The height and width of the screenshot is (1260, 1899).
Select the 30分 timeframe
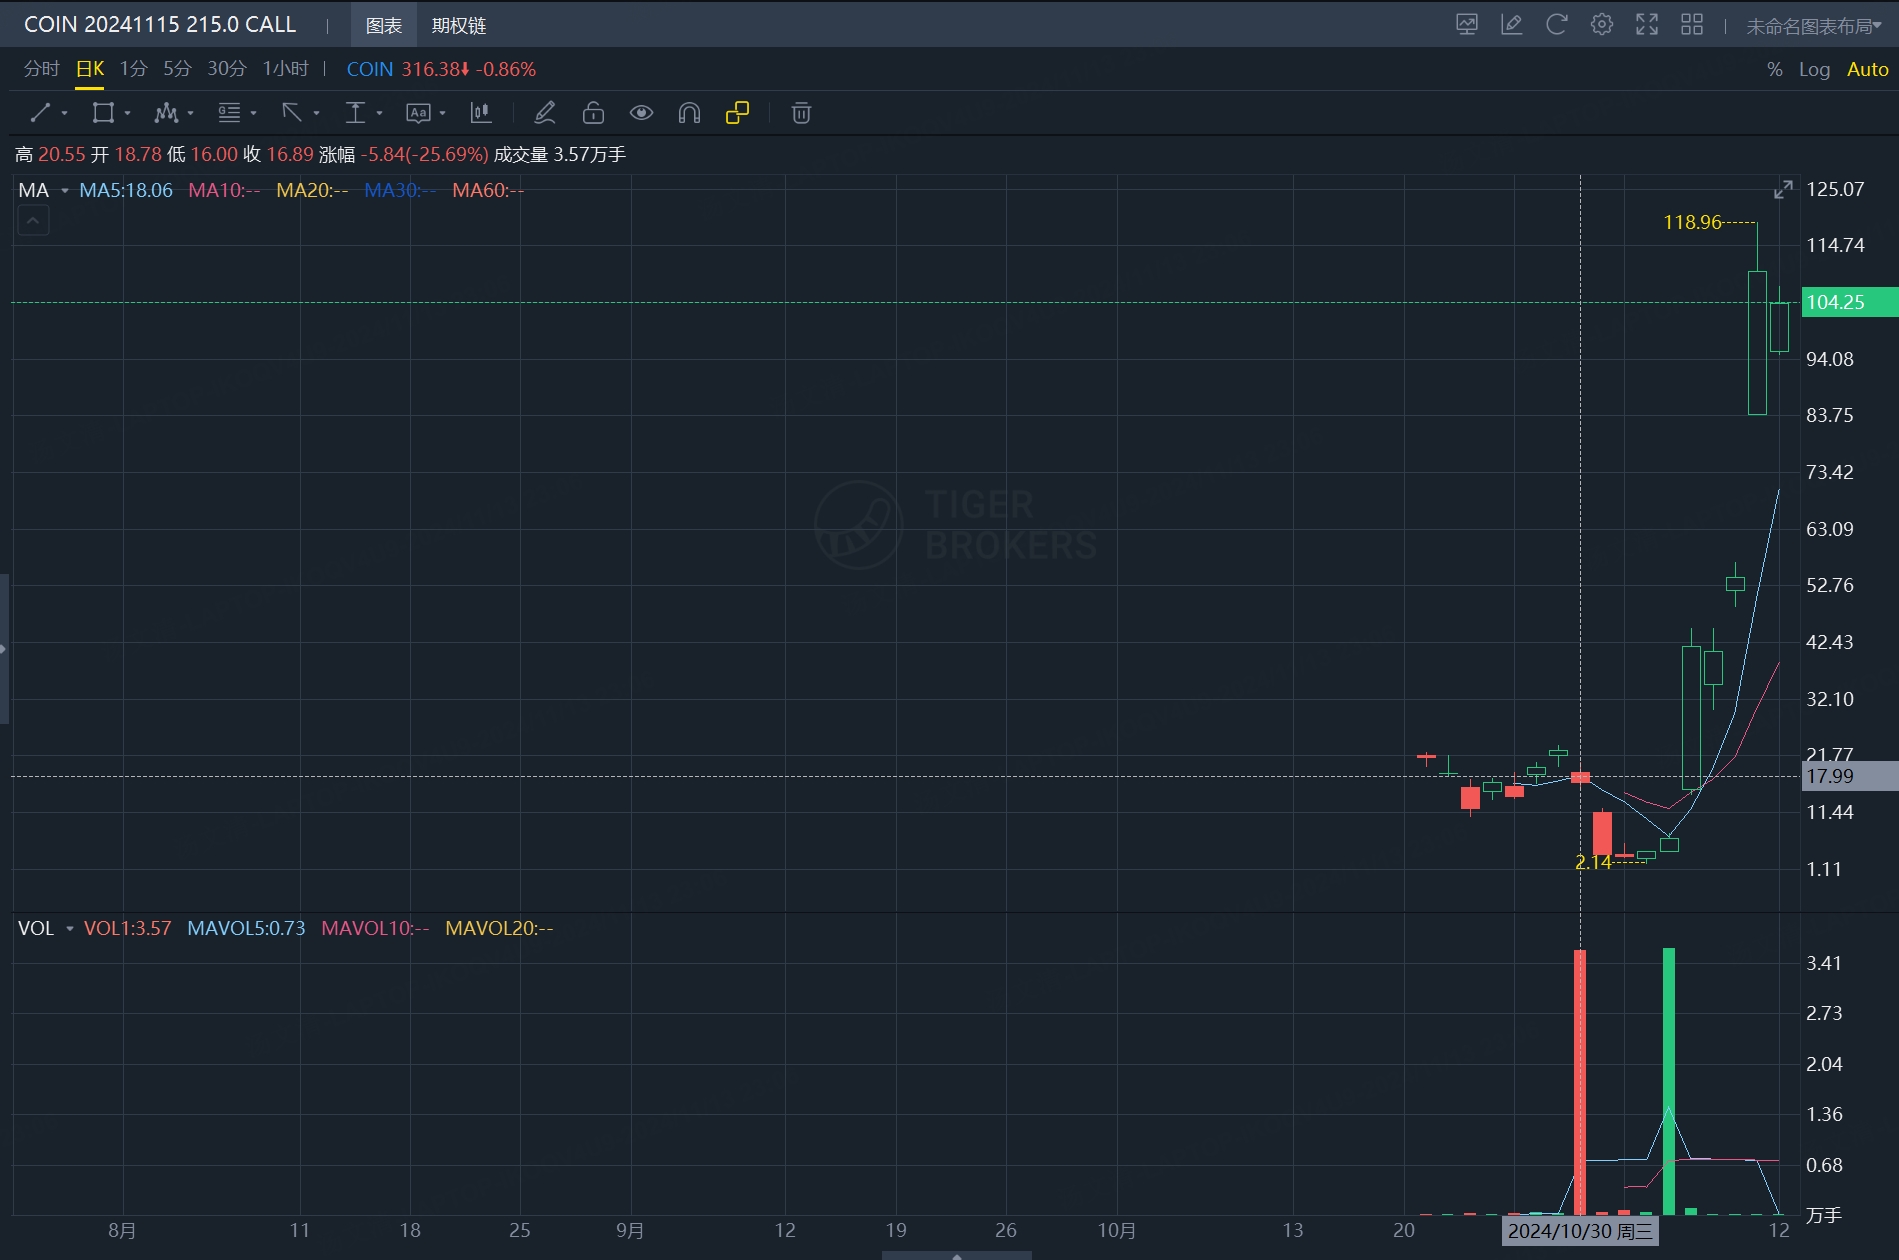227,69
